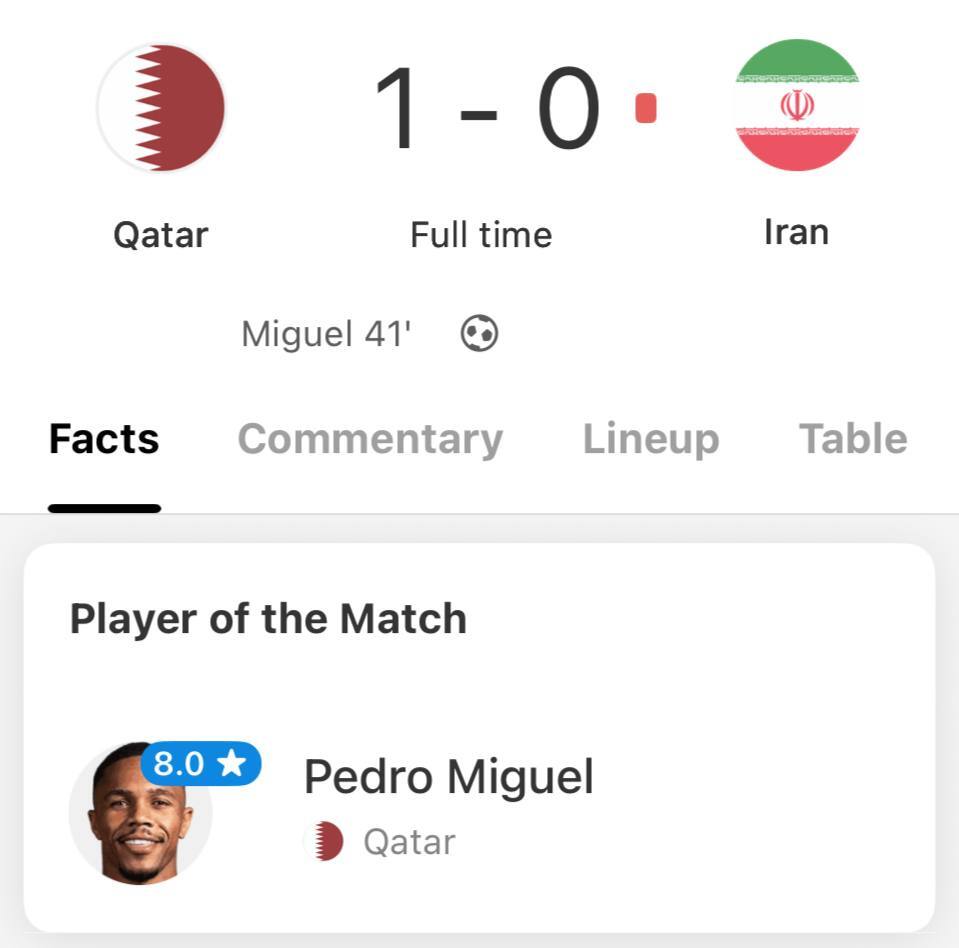Switch to the Commentary tab

(370, 437)
